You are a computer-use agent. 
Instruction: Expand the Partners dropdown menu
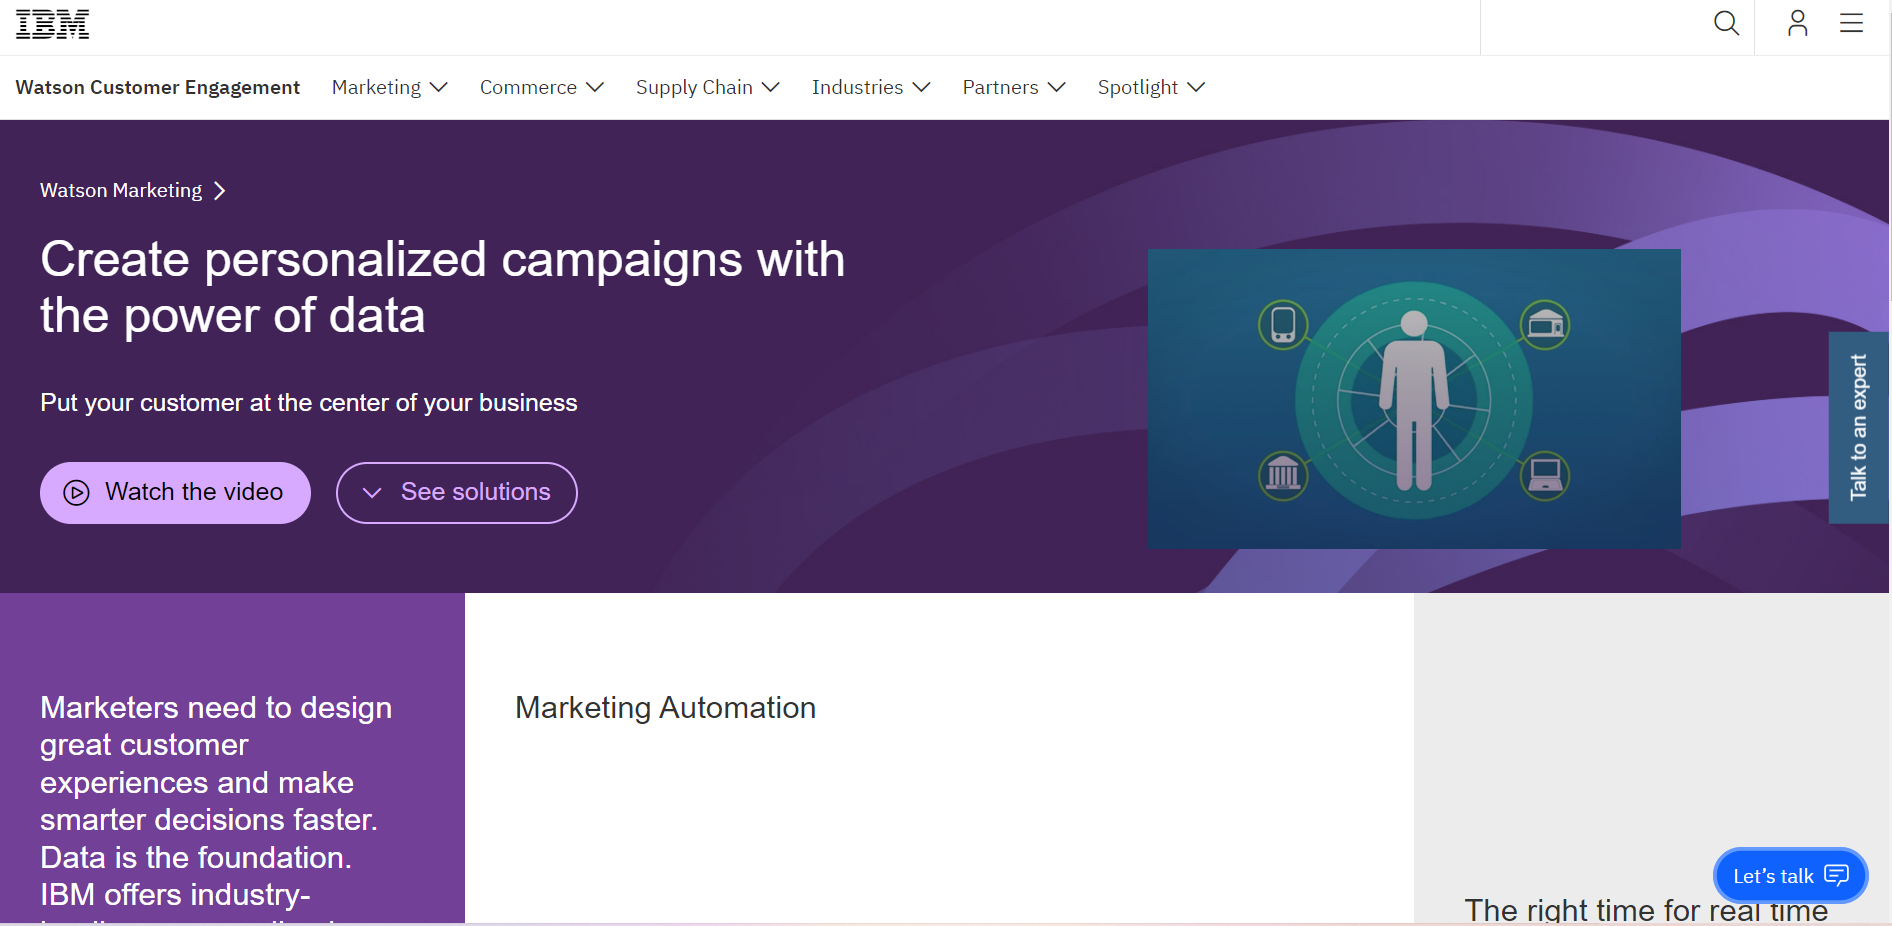click(x=1013, y=87)
